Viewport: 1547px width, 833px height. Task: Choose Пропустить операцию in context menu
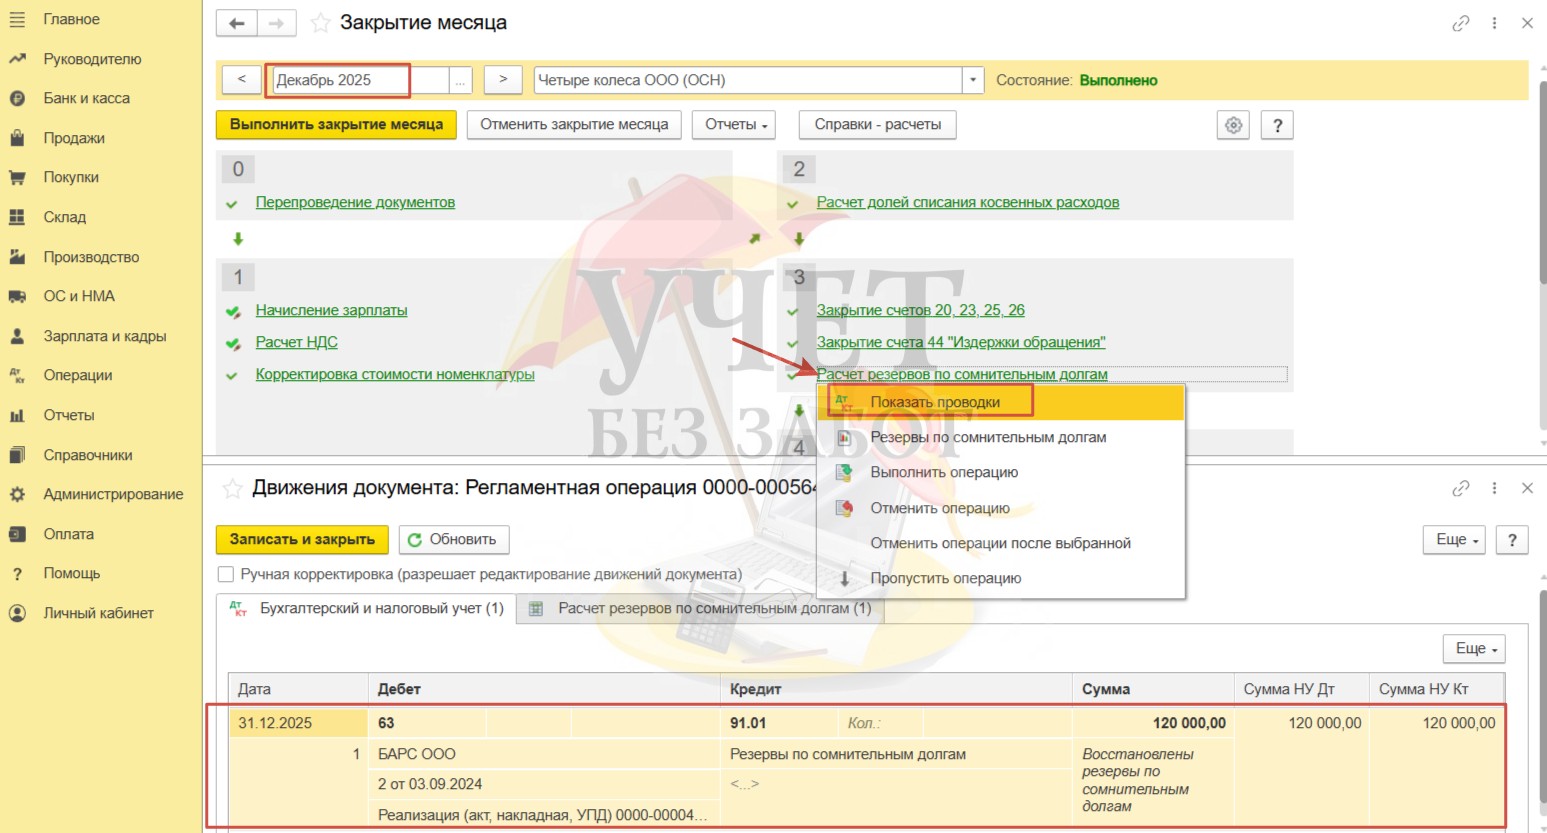(945, 578)
